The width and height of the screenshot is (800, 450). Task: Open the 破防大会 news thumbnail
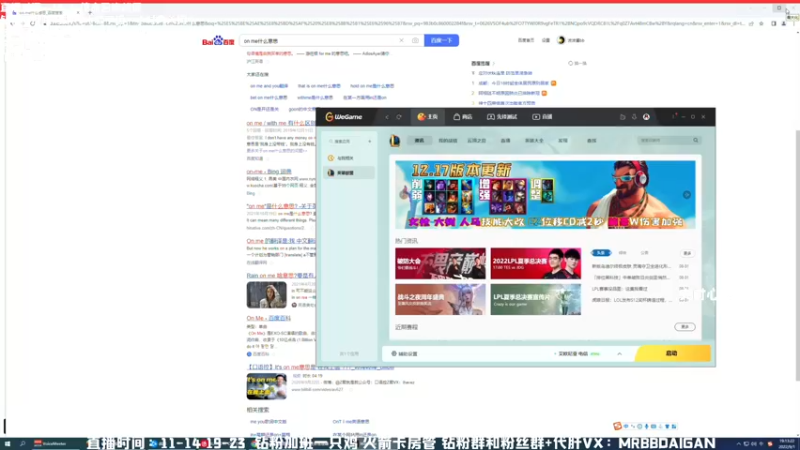click(x=440, y=263)
